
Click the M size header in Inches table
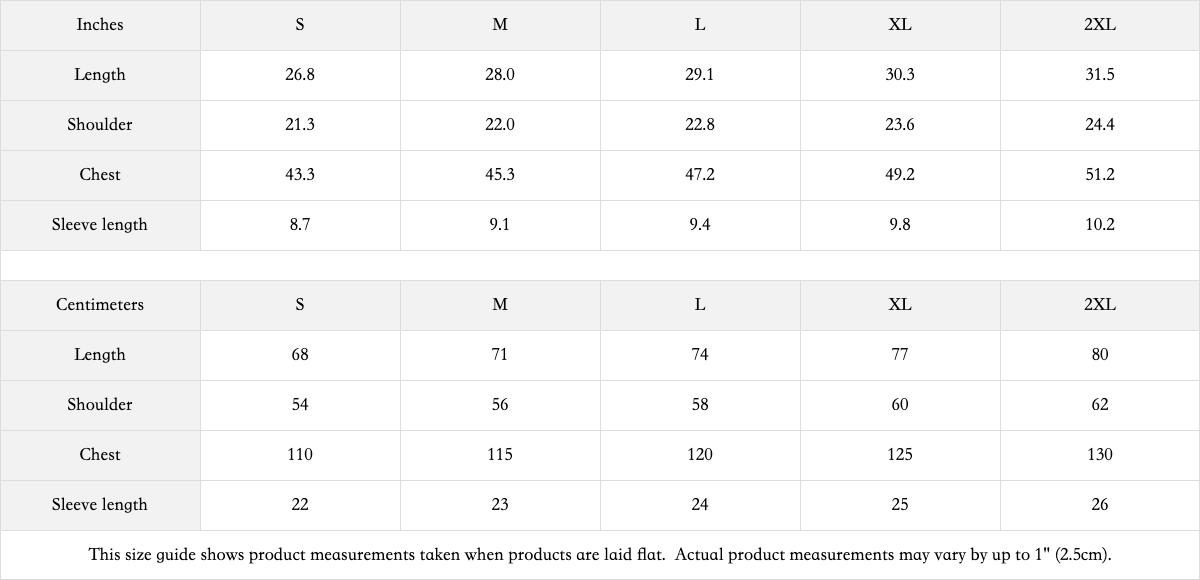pyautogui.click(x=500, y=25)
